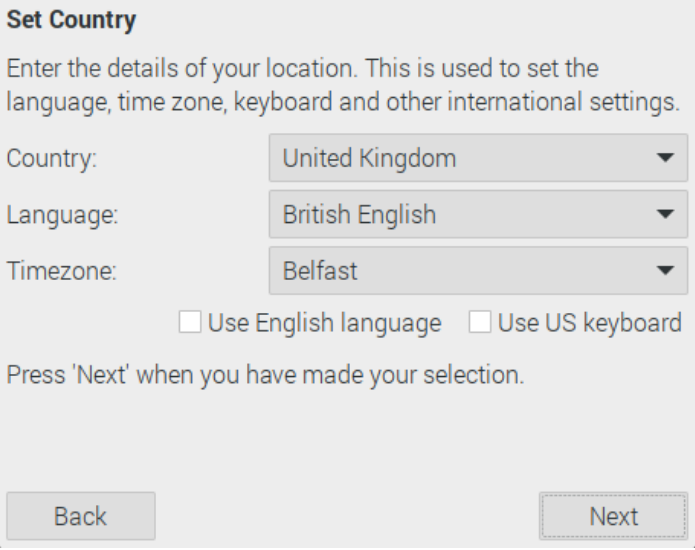Open the Language dropdown showing British English
Image resolution: width=695 pixels, height=550 pixels.
pos(478,214)
